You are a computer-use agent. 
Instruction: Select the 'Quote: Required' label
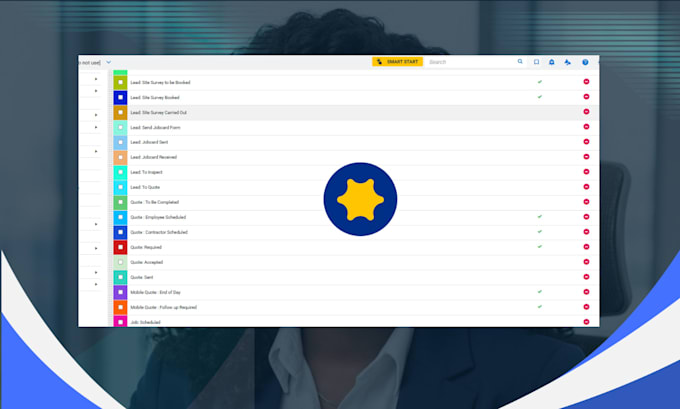pyautogui.click(x=146, y=247)
